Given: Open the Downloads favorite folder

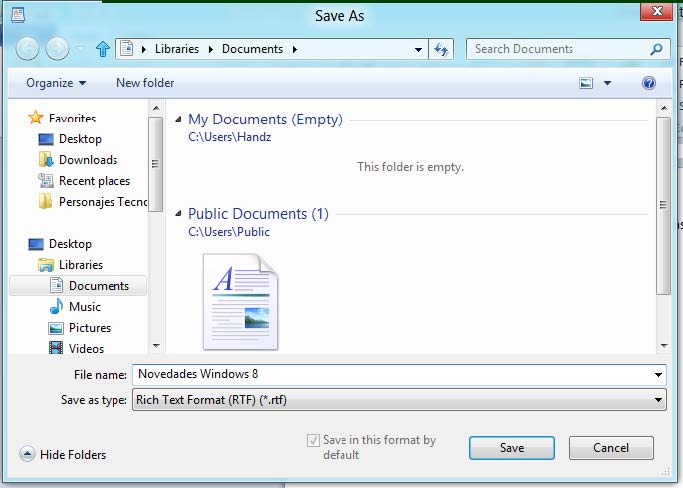Looking at the screenshot, I should (x=87, y=160).
